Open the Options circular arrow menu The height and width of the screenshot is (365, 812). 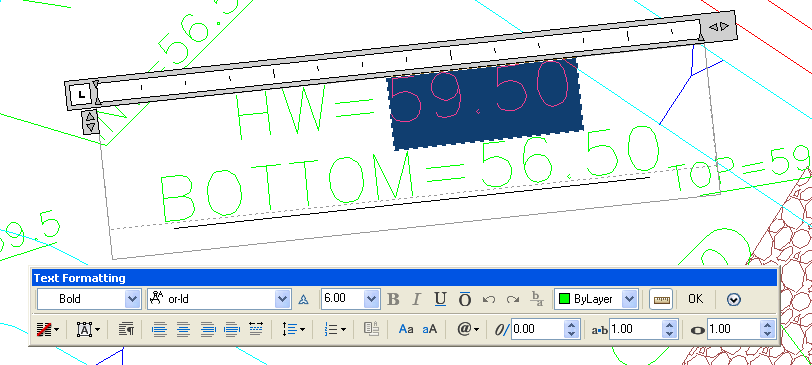[x=734, y=299]
